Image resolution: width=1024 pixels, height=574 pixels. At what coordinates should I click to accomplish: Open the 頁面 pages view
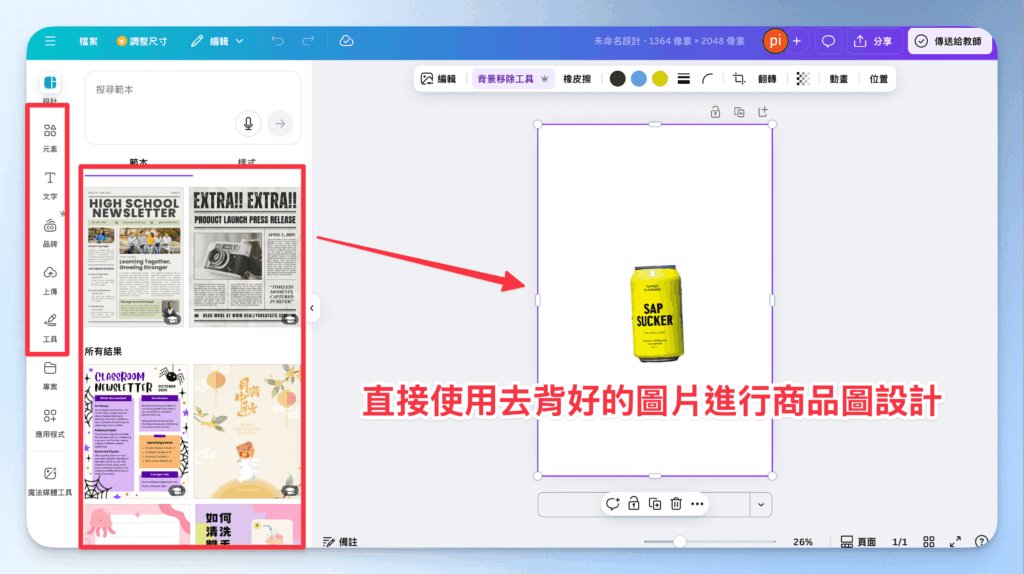click(x=858, y=542)
